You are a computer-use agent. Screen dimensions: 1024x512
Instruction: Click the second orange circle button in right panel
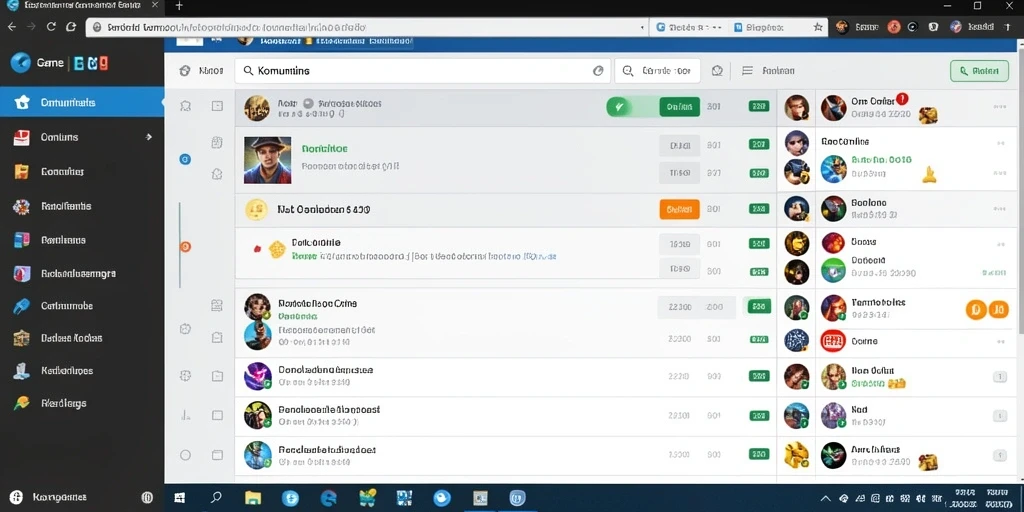[999, 310]
